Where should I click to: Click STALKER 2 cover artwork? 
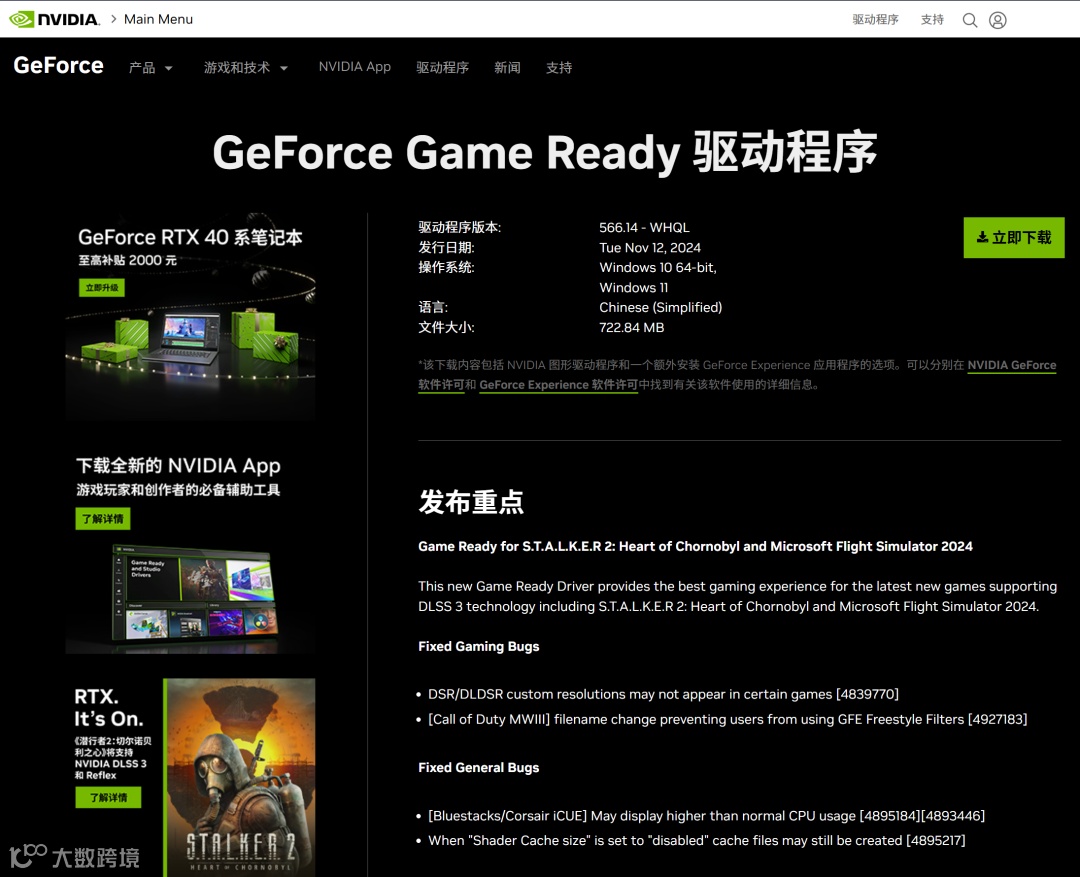click(x=239, y=778)
